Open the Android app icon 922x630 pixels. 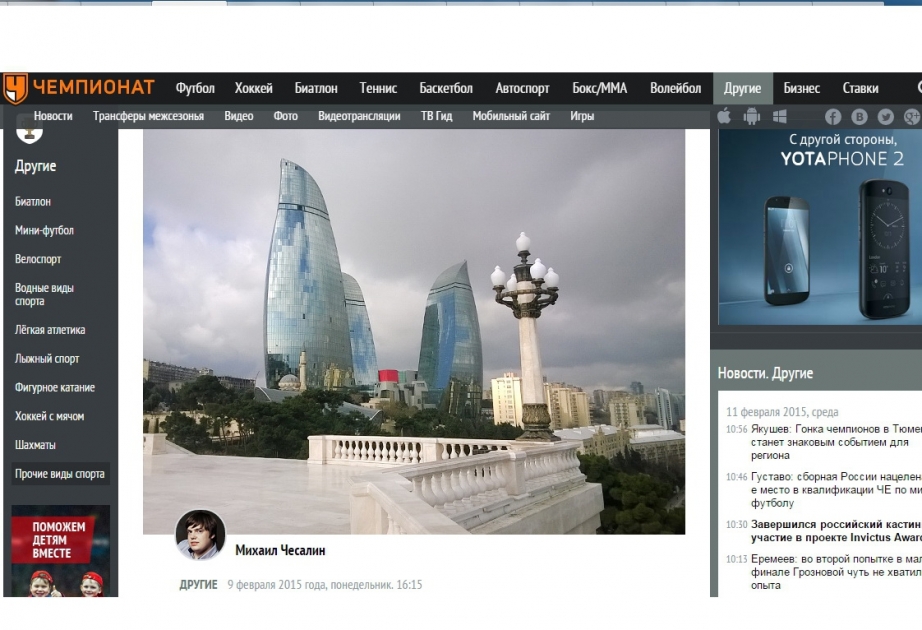coord(751,116)
